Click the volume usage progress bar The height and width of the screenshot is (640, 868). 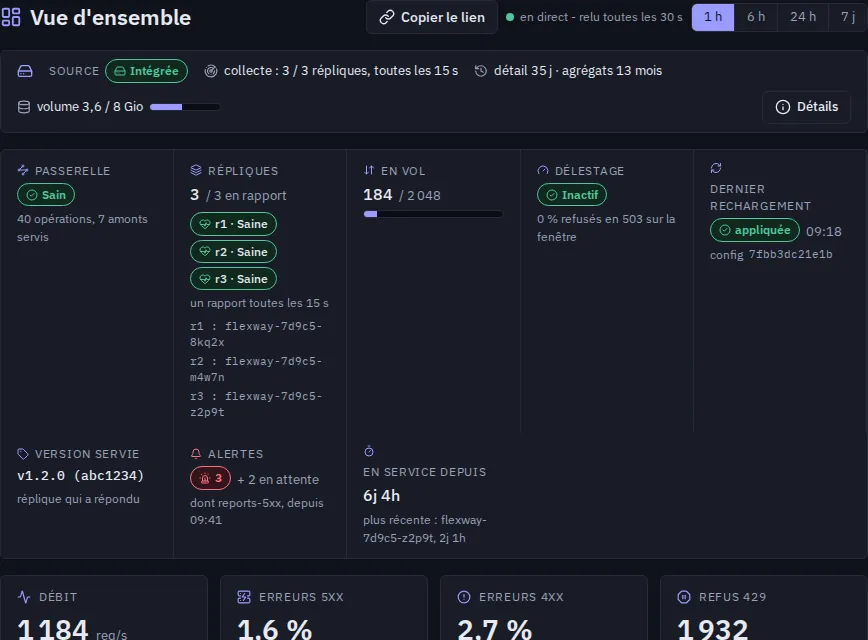[185, 107]
